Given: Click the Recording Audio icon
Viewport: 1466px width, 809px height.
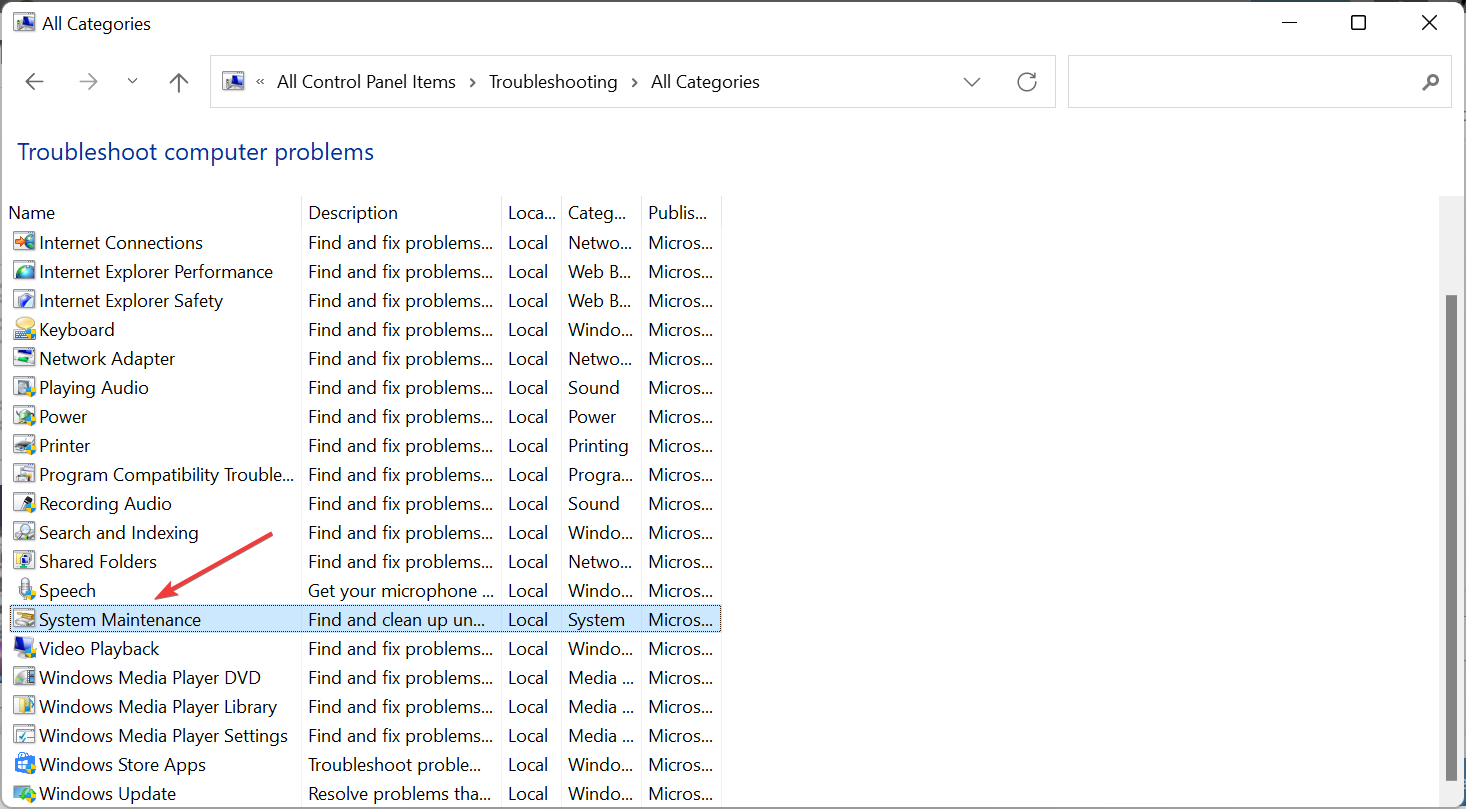Looking at the screenshot, I should coord(24,503).
